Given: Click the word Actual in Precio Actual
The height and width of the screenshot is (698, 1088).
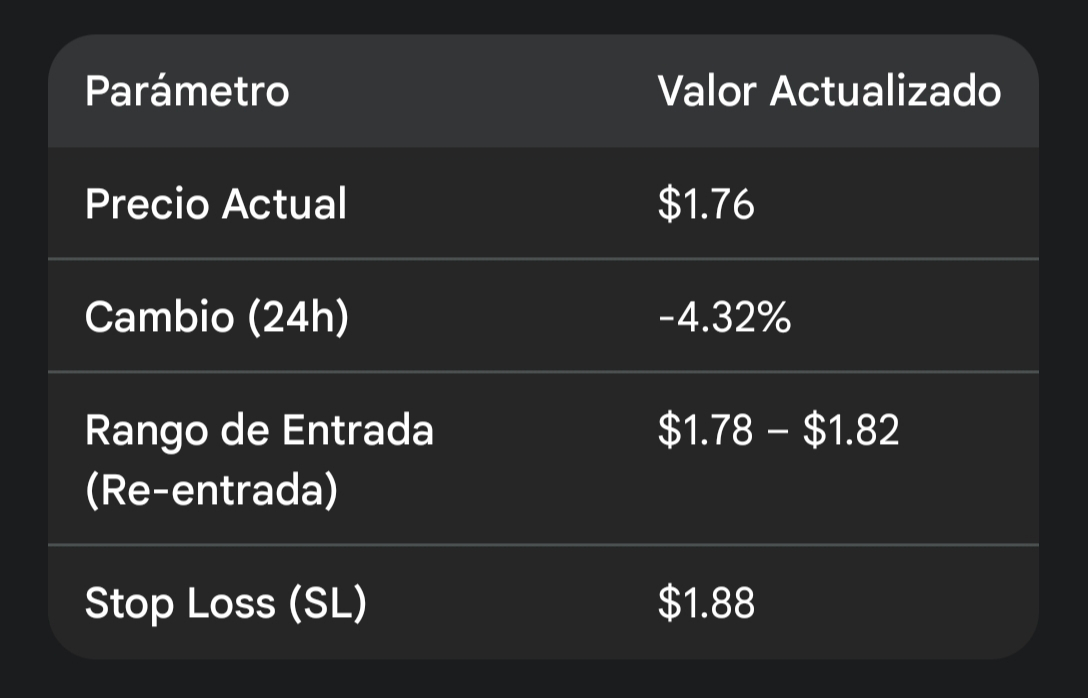Looking at the screenshot, I should click(x=284, y=204).
